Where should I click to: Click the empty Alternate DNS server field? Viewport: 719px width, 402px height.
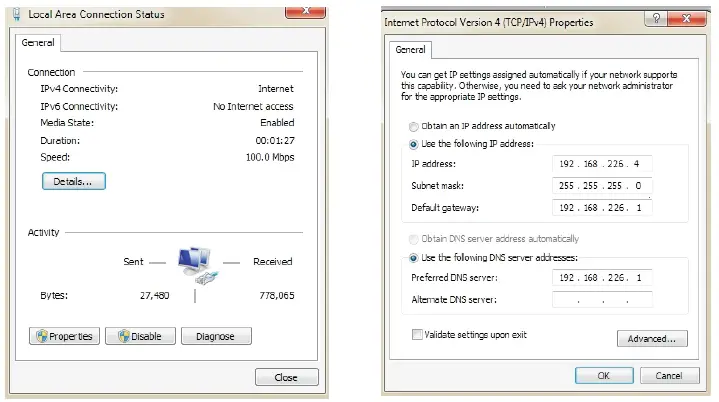click(601, 300)
